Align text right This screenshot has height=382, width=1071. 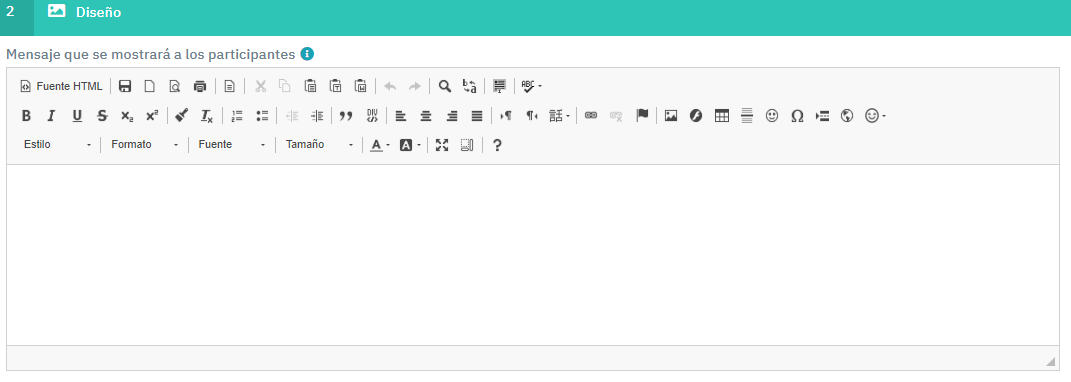click(x=451, y=115)
